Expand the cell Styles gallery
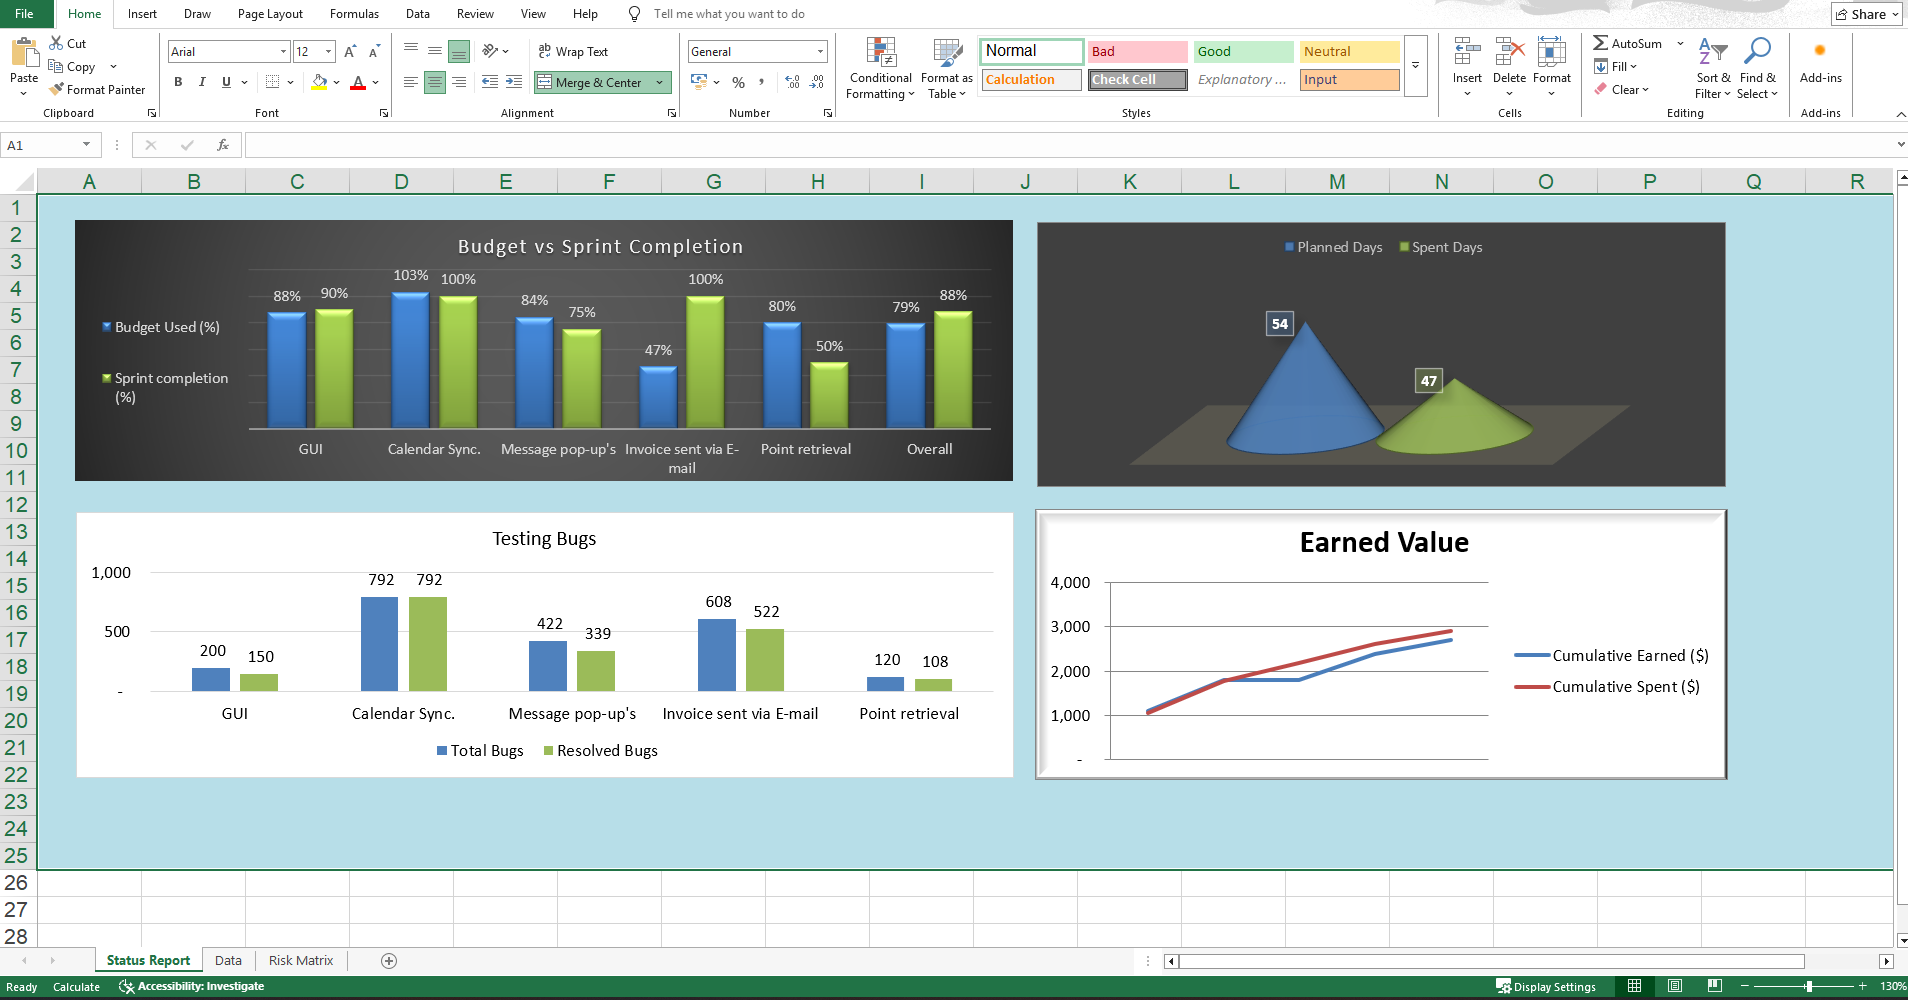 click(1415, 66)
